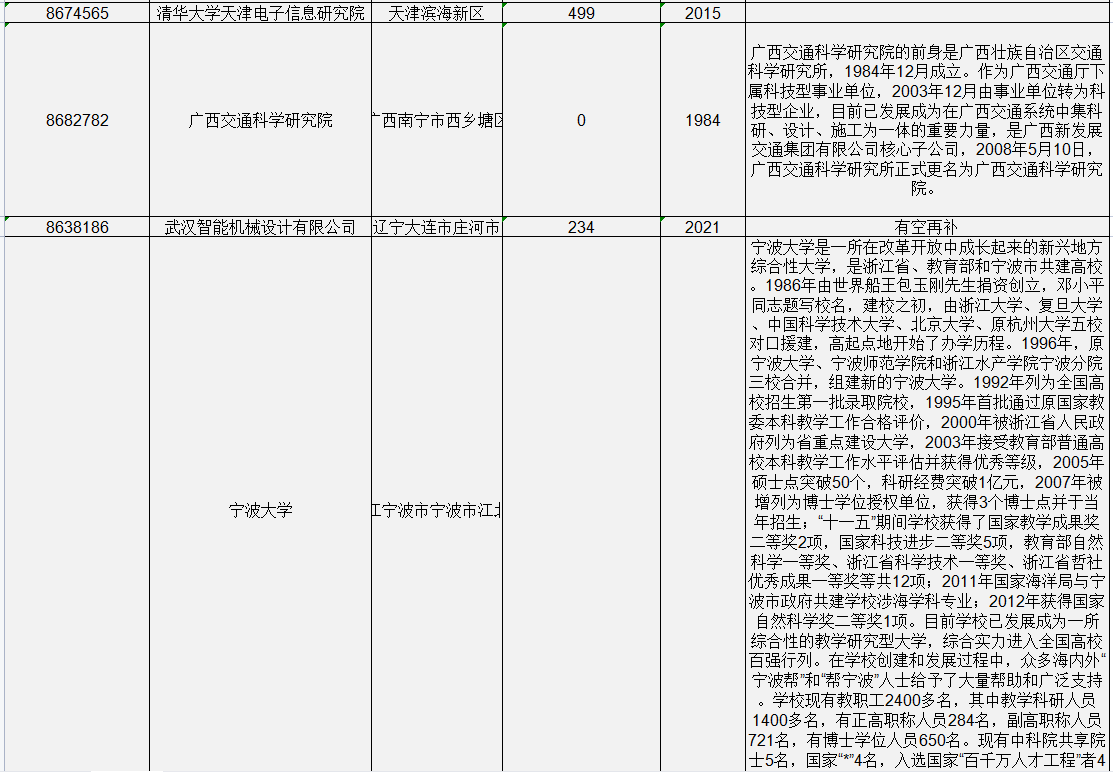Click the empty description cell beside 2015
The height and width of the screenshot is (772, 1113).
coord(925,13)
